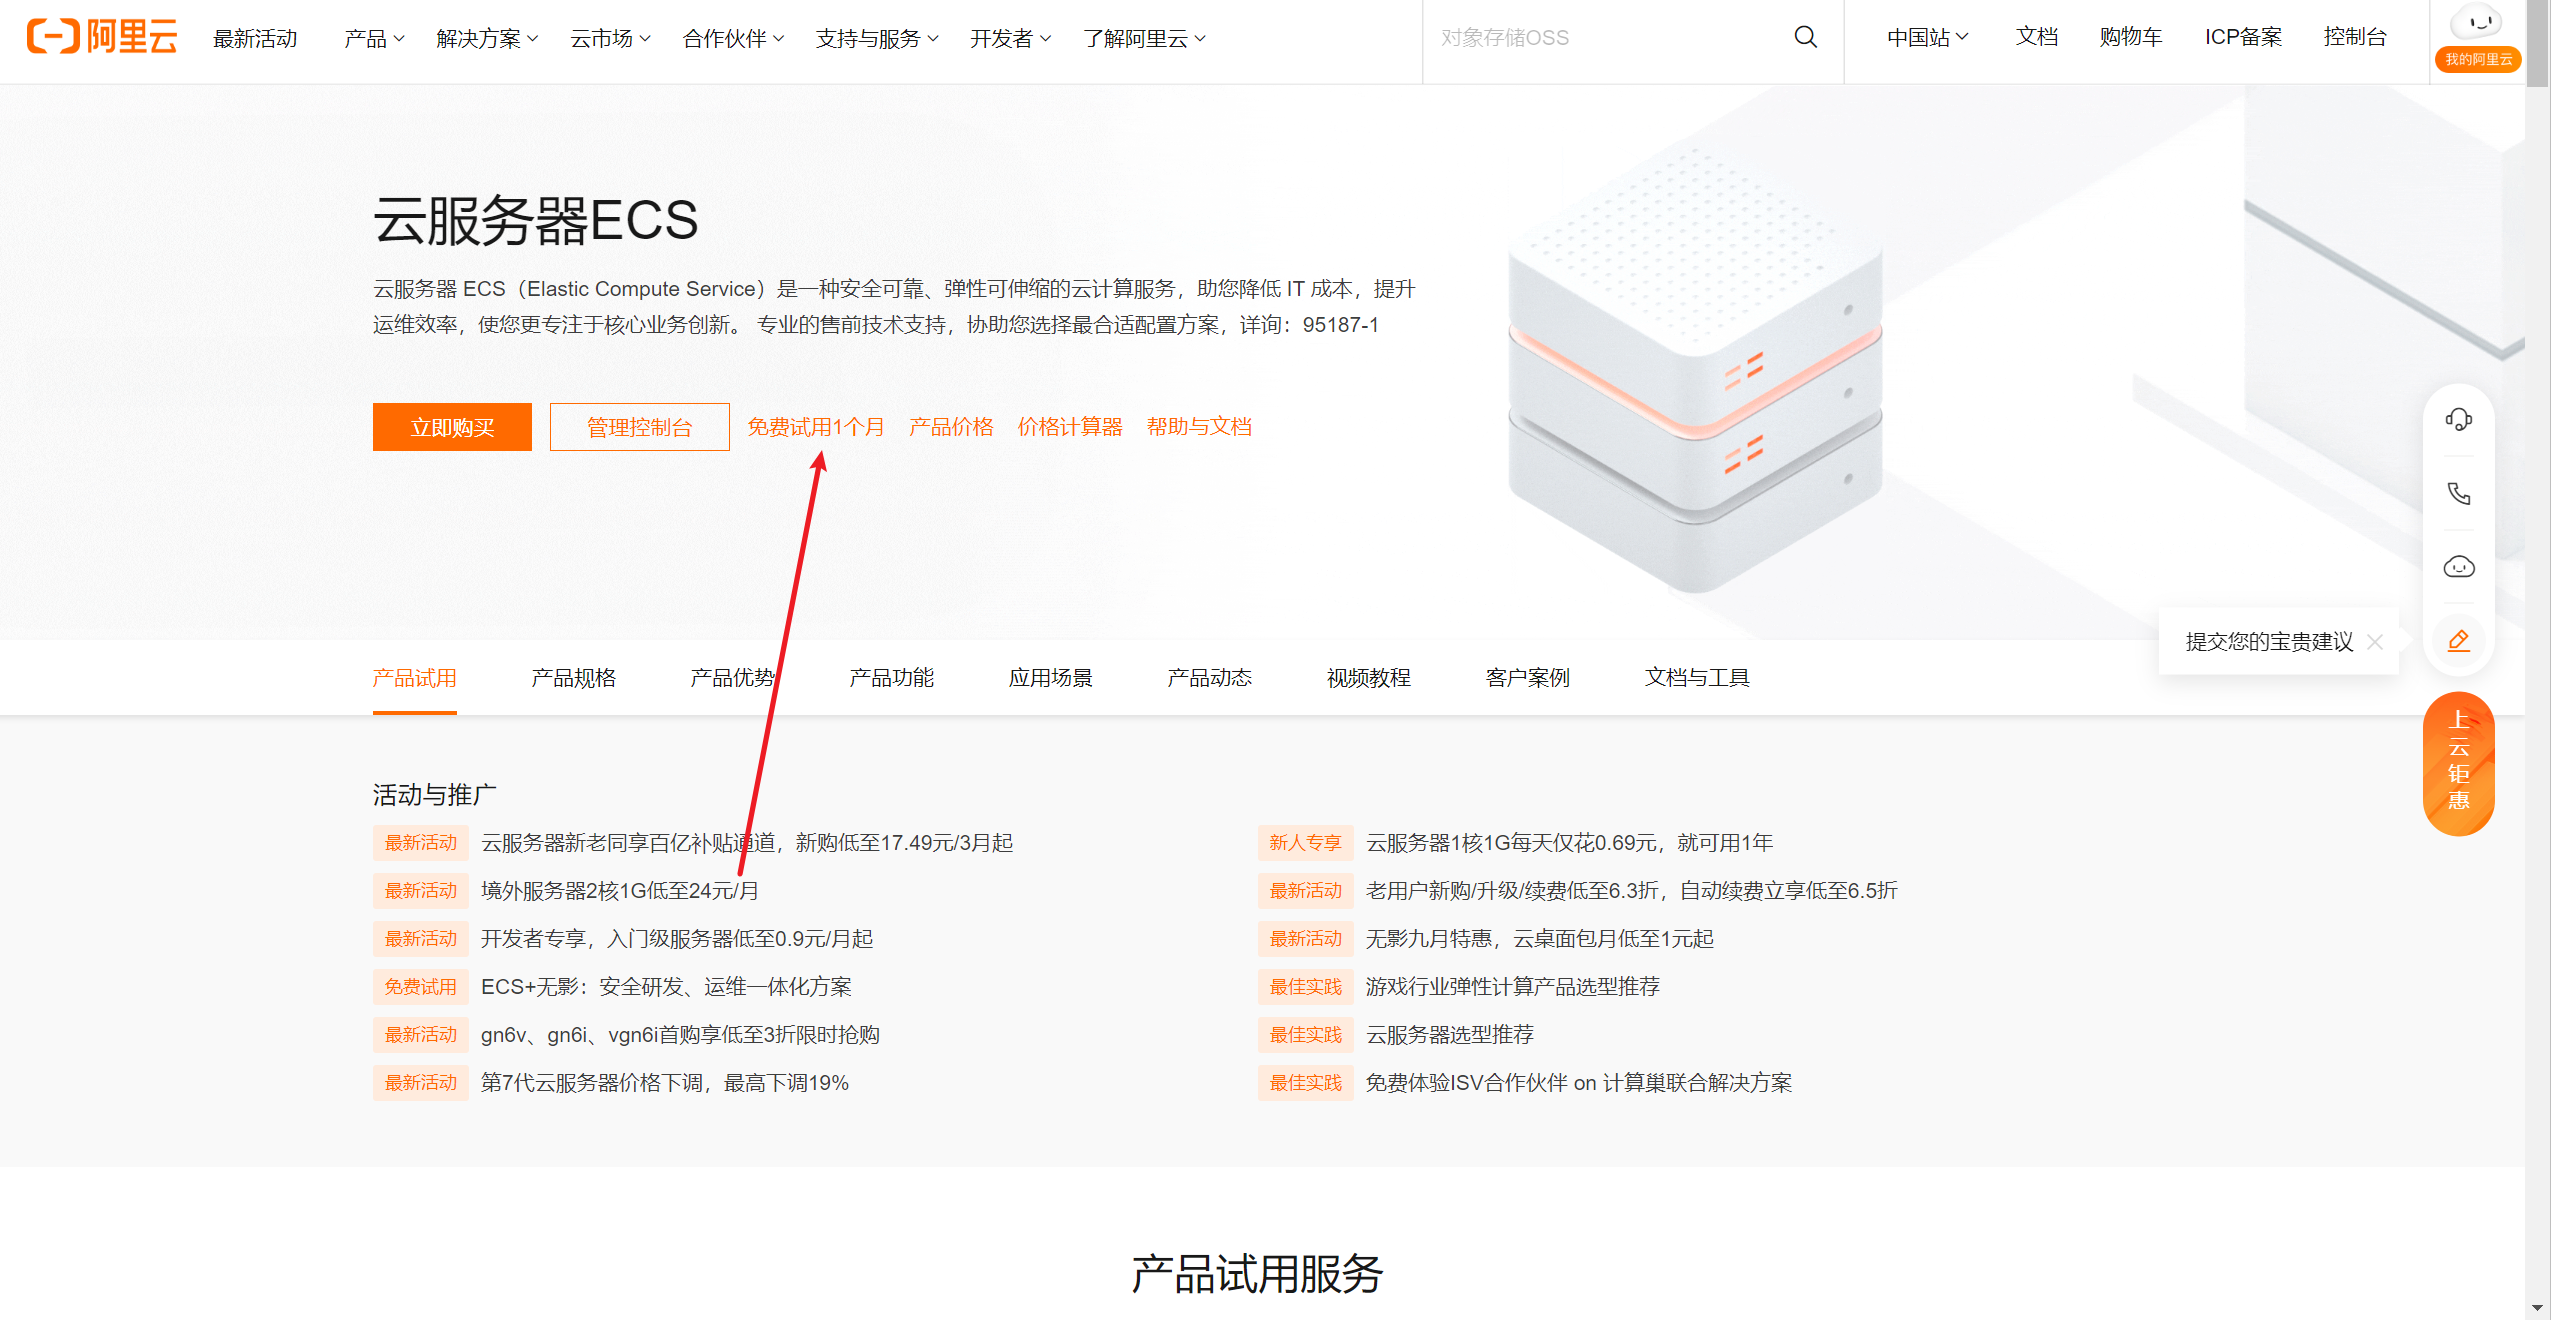Select the 产品规格 tab

tap(573, 678)
